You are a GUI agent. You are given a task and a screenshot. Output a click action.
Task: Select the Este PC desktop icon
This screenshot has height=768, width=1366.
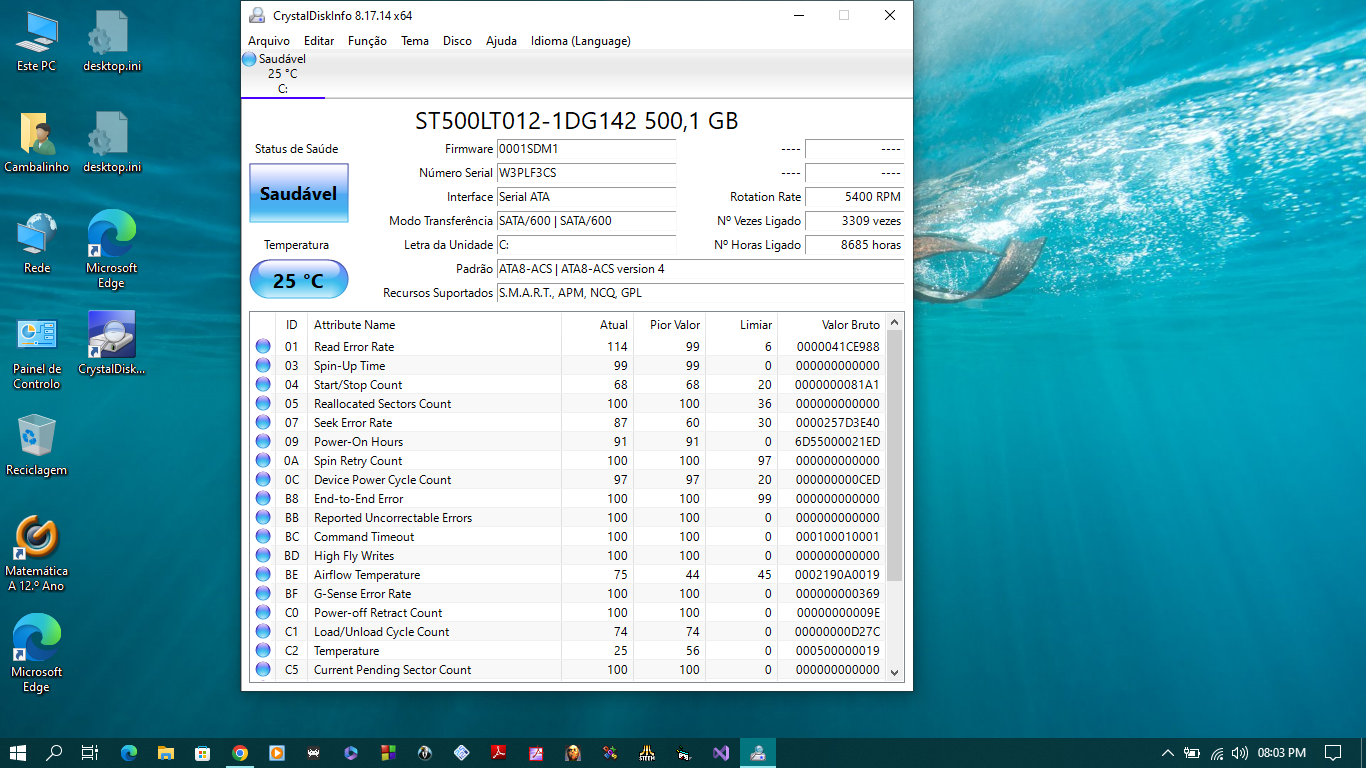point(37,42)
